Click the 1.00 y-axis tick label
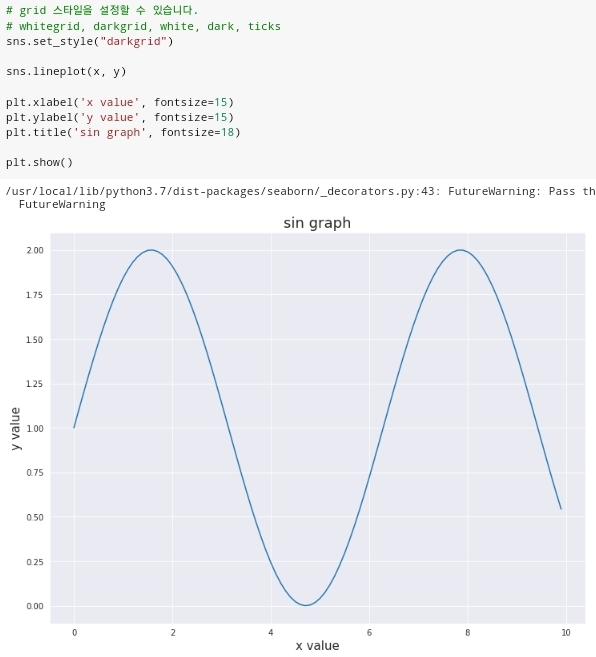The image size is (596, 657). click(x=35, y=429)
